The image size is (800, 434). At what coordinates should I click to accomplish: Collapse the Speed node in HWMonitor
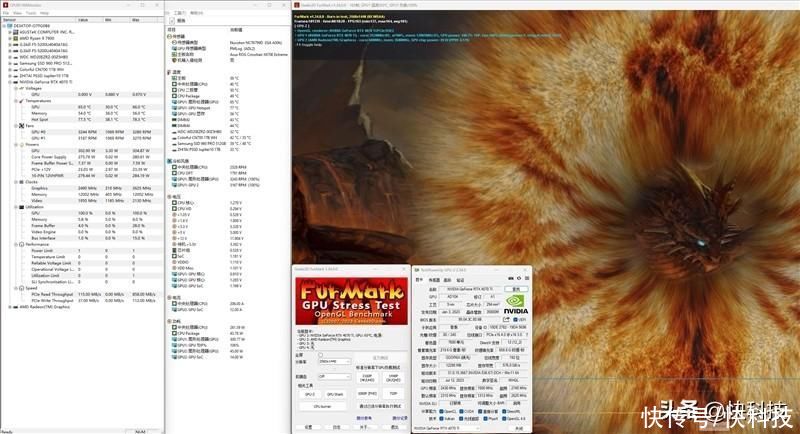(x=15, y=288)
